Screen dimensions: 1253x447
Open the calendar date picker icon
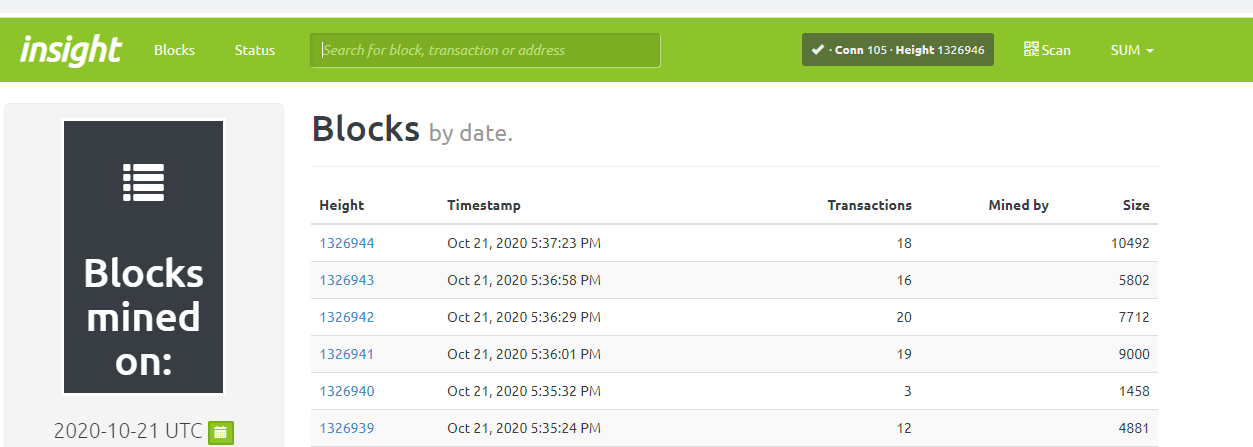(221, 432)
